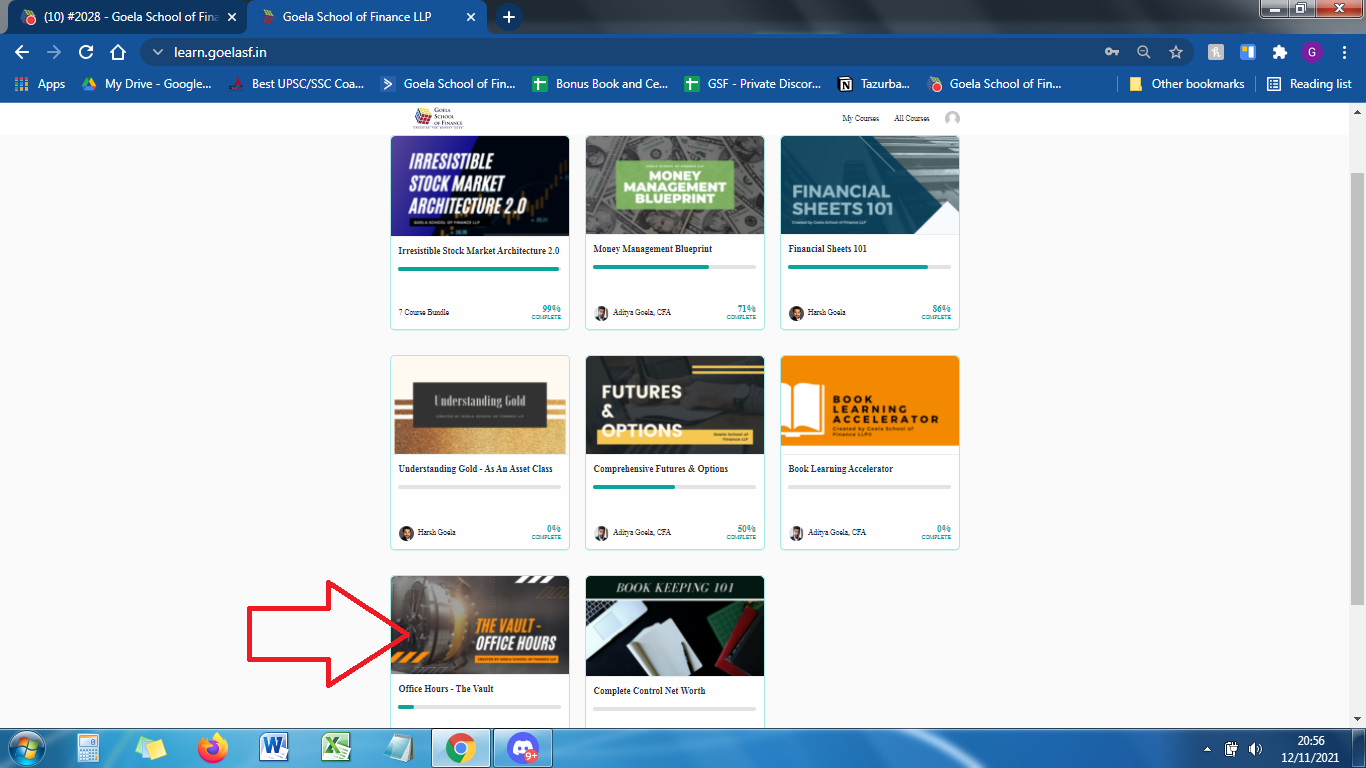Click the author avatar on Financial Sheets 101
Screen dimensions: 1366x768
click(796, 313)
